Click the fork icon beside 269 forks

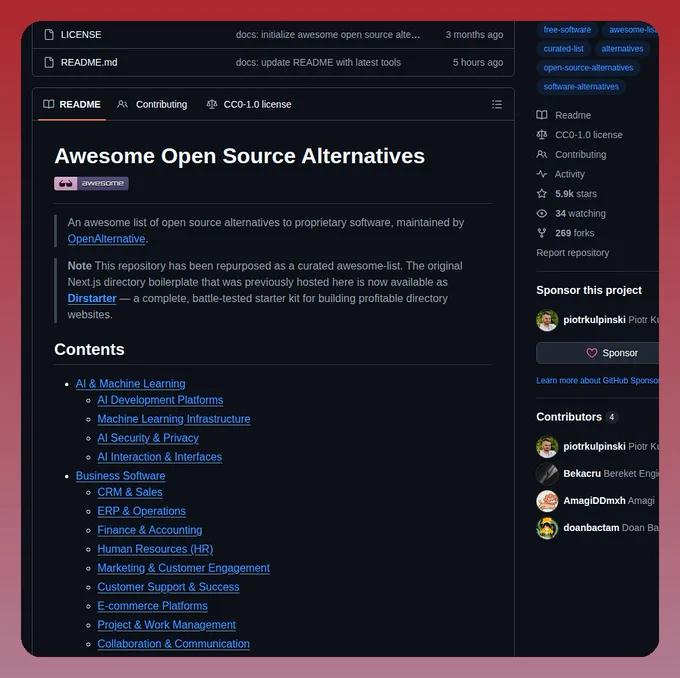click(x=541, y=233)
